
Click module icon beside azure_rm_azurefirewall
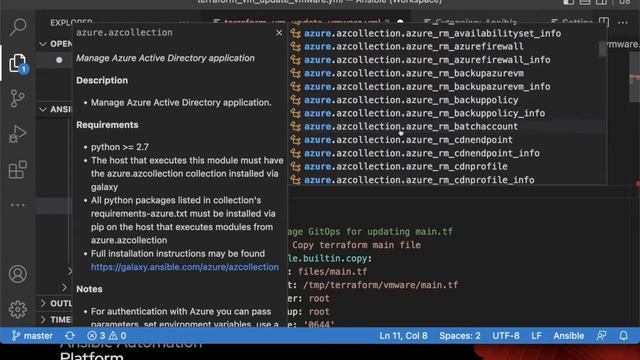click(296, 47)
